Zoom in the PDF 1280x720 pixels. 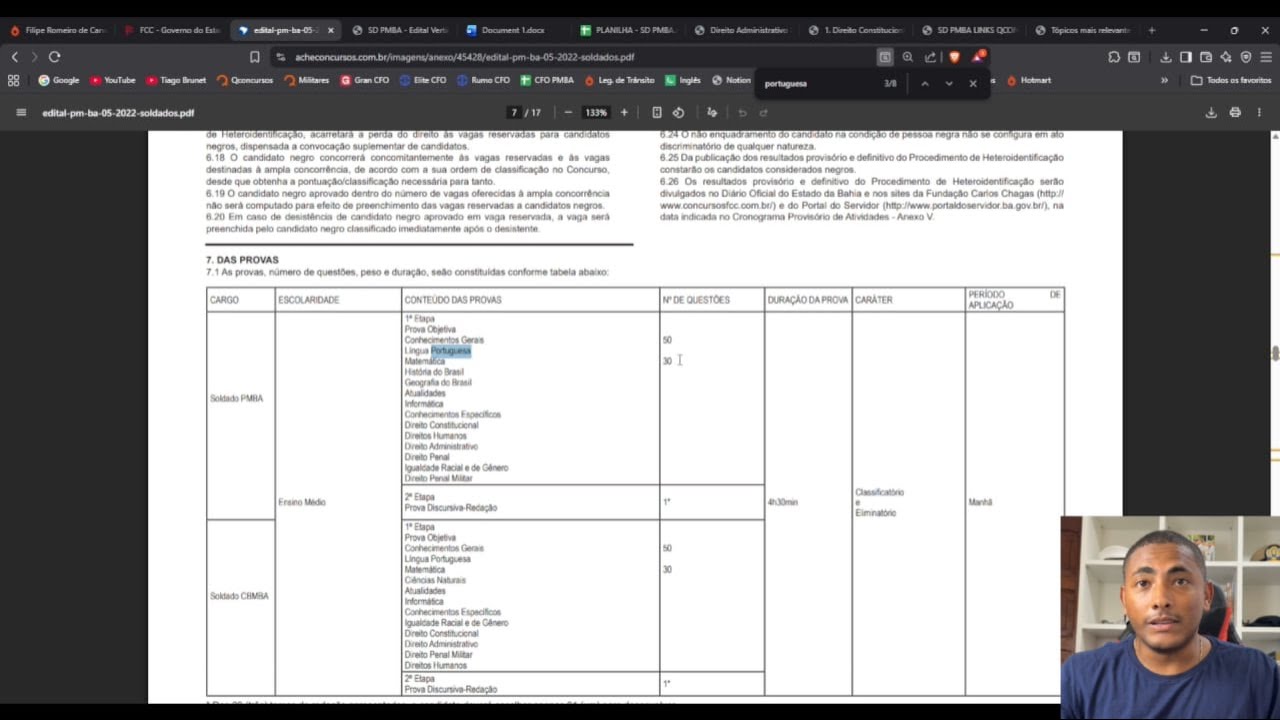coord(624,112)
